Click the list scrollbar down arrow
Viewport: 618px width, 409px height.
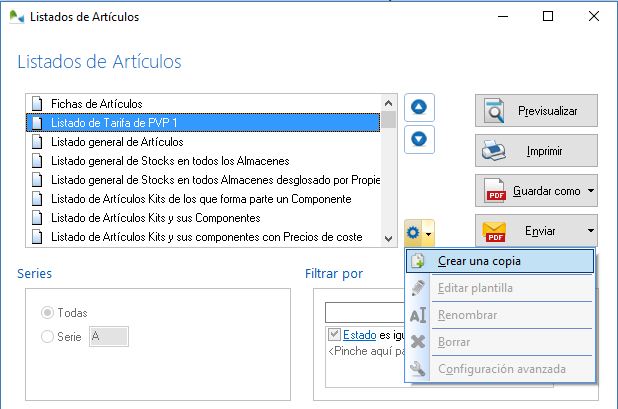point(389,238)
